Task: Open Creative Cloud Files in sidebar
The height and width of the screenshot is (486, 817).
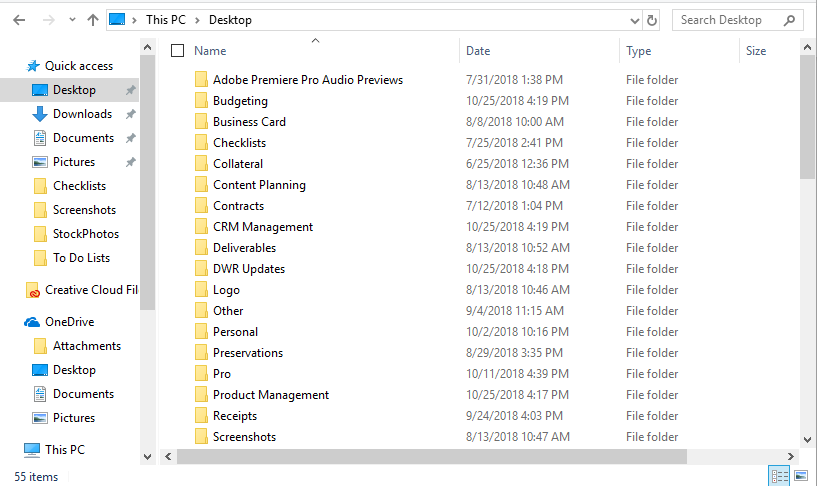Action: click(x=82, y=290)
